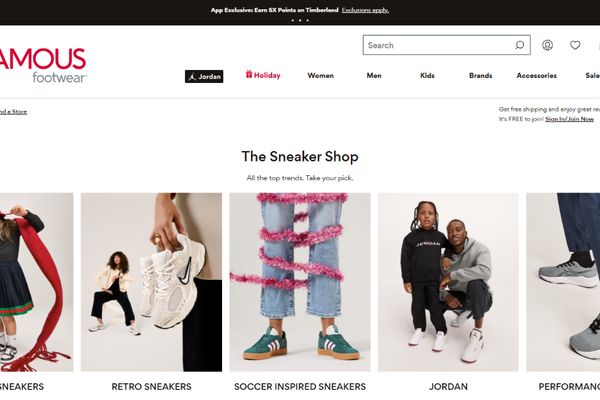
Task: Click the Exclusions apply link
Action: [365, 10]
